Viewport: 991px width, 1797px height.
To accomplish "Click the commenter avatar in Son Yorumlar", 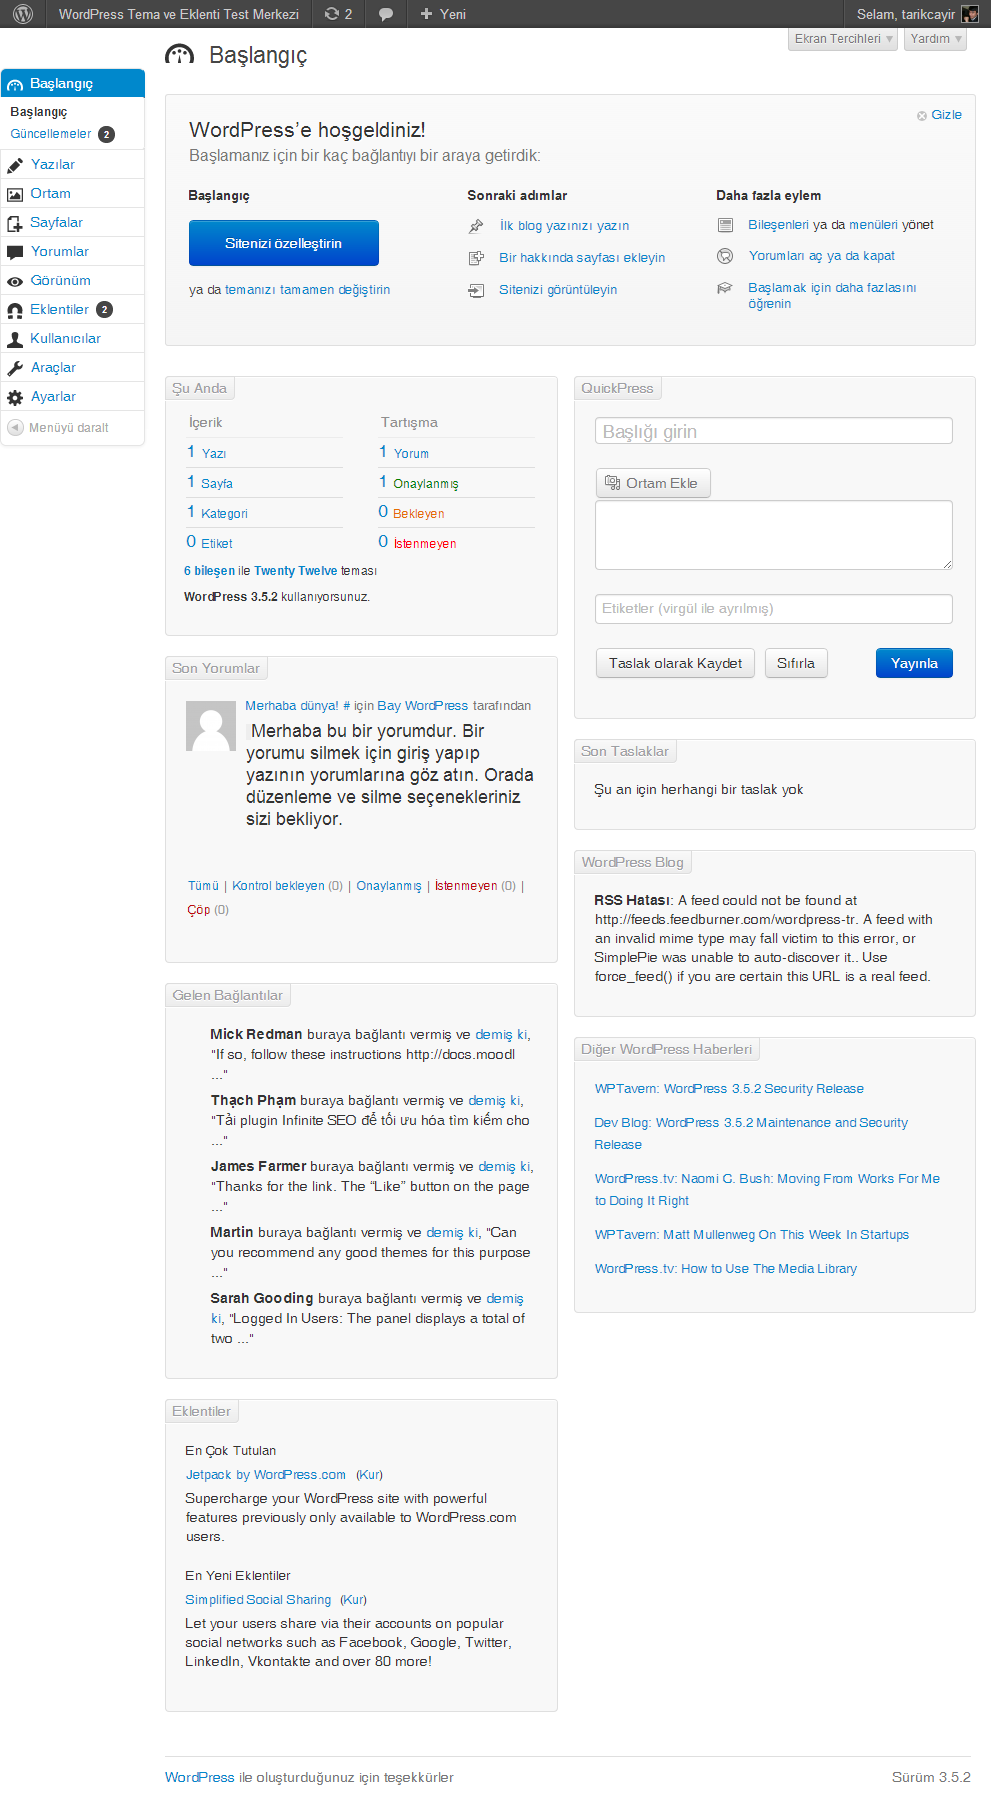I will click(211, 726).
